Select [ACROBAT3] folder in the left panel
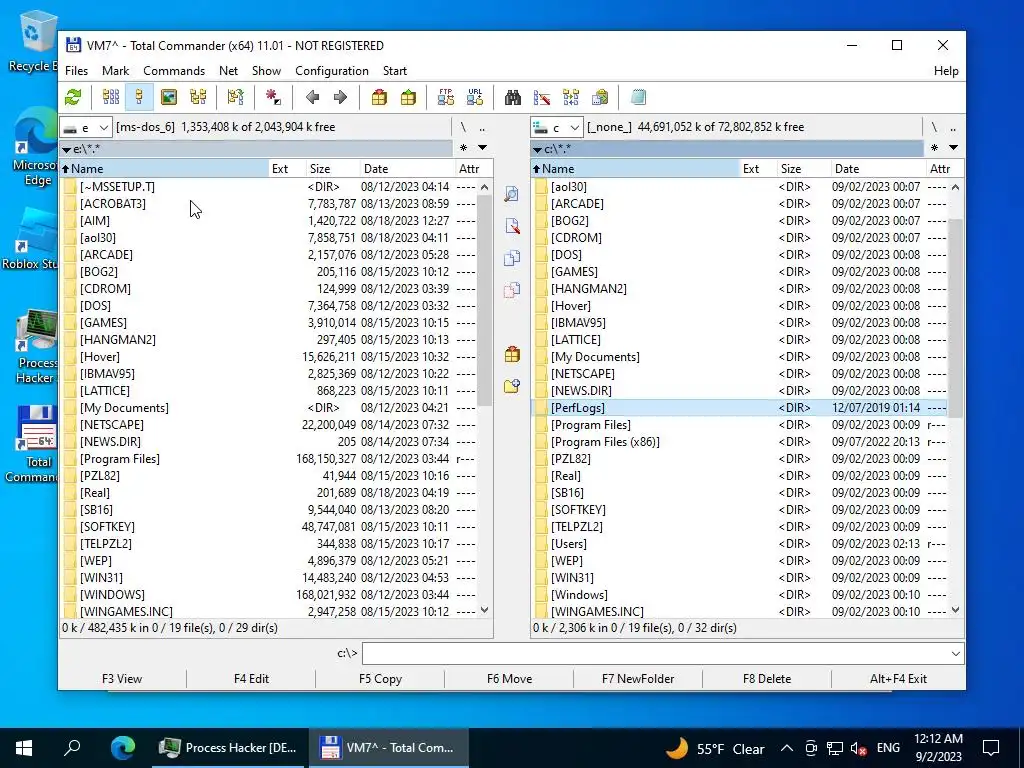The width and height of the screenshot is (1024, 768). pos(270,204)
